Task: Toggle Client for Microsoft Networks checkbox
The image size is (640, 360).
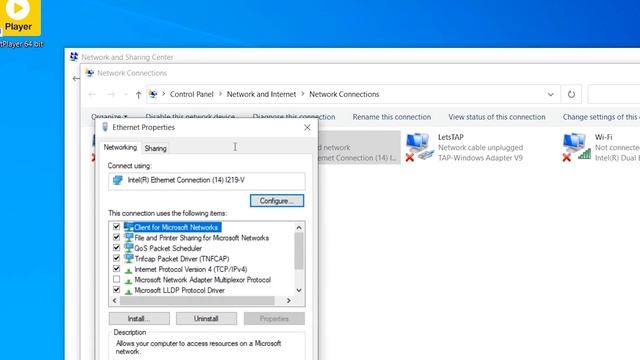Action: coord(116,227)
